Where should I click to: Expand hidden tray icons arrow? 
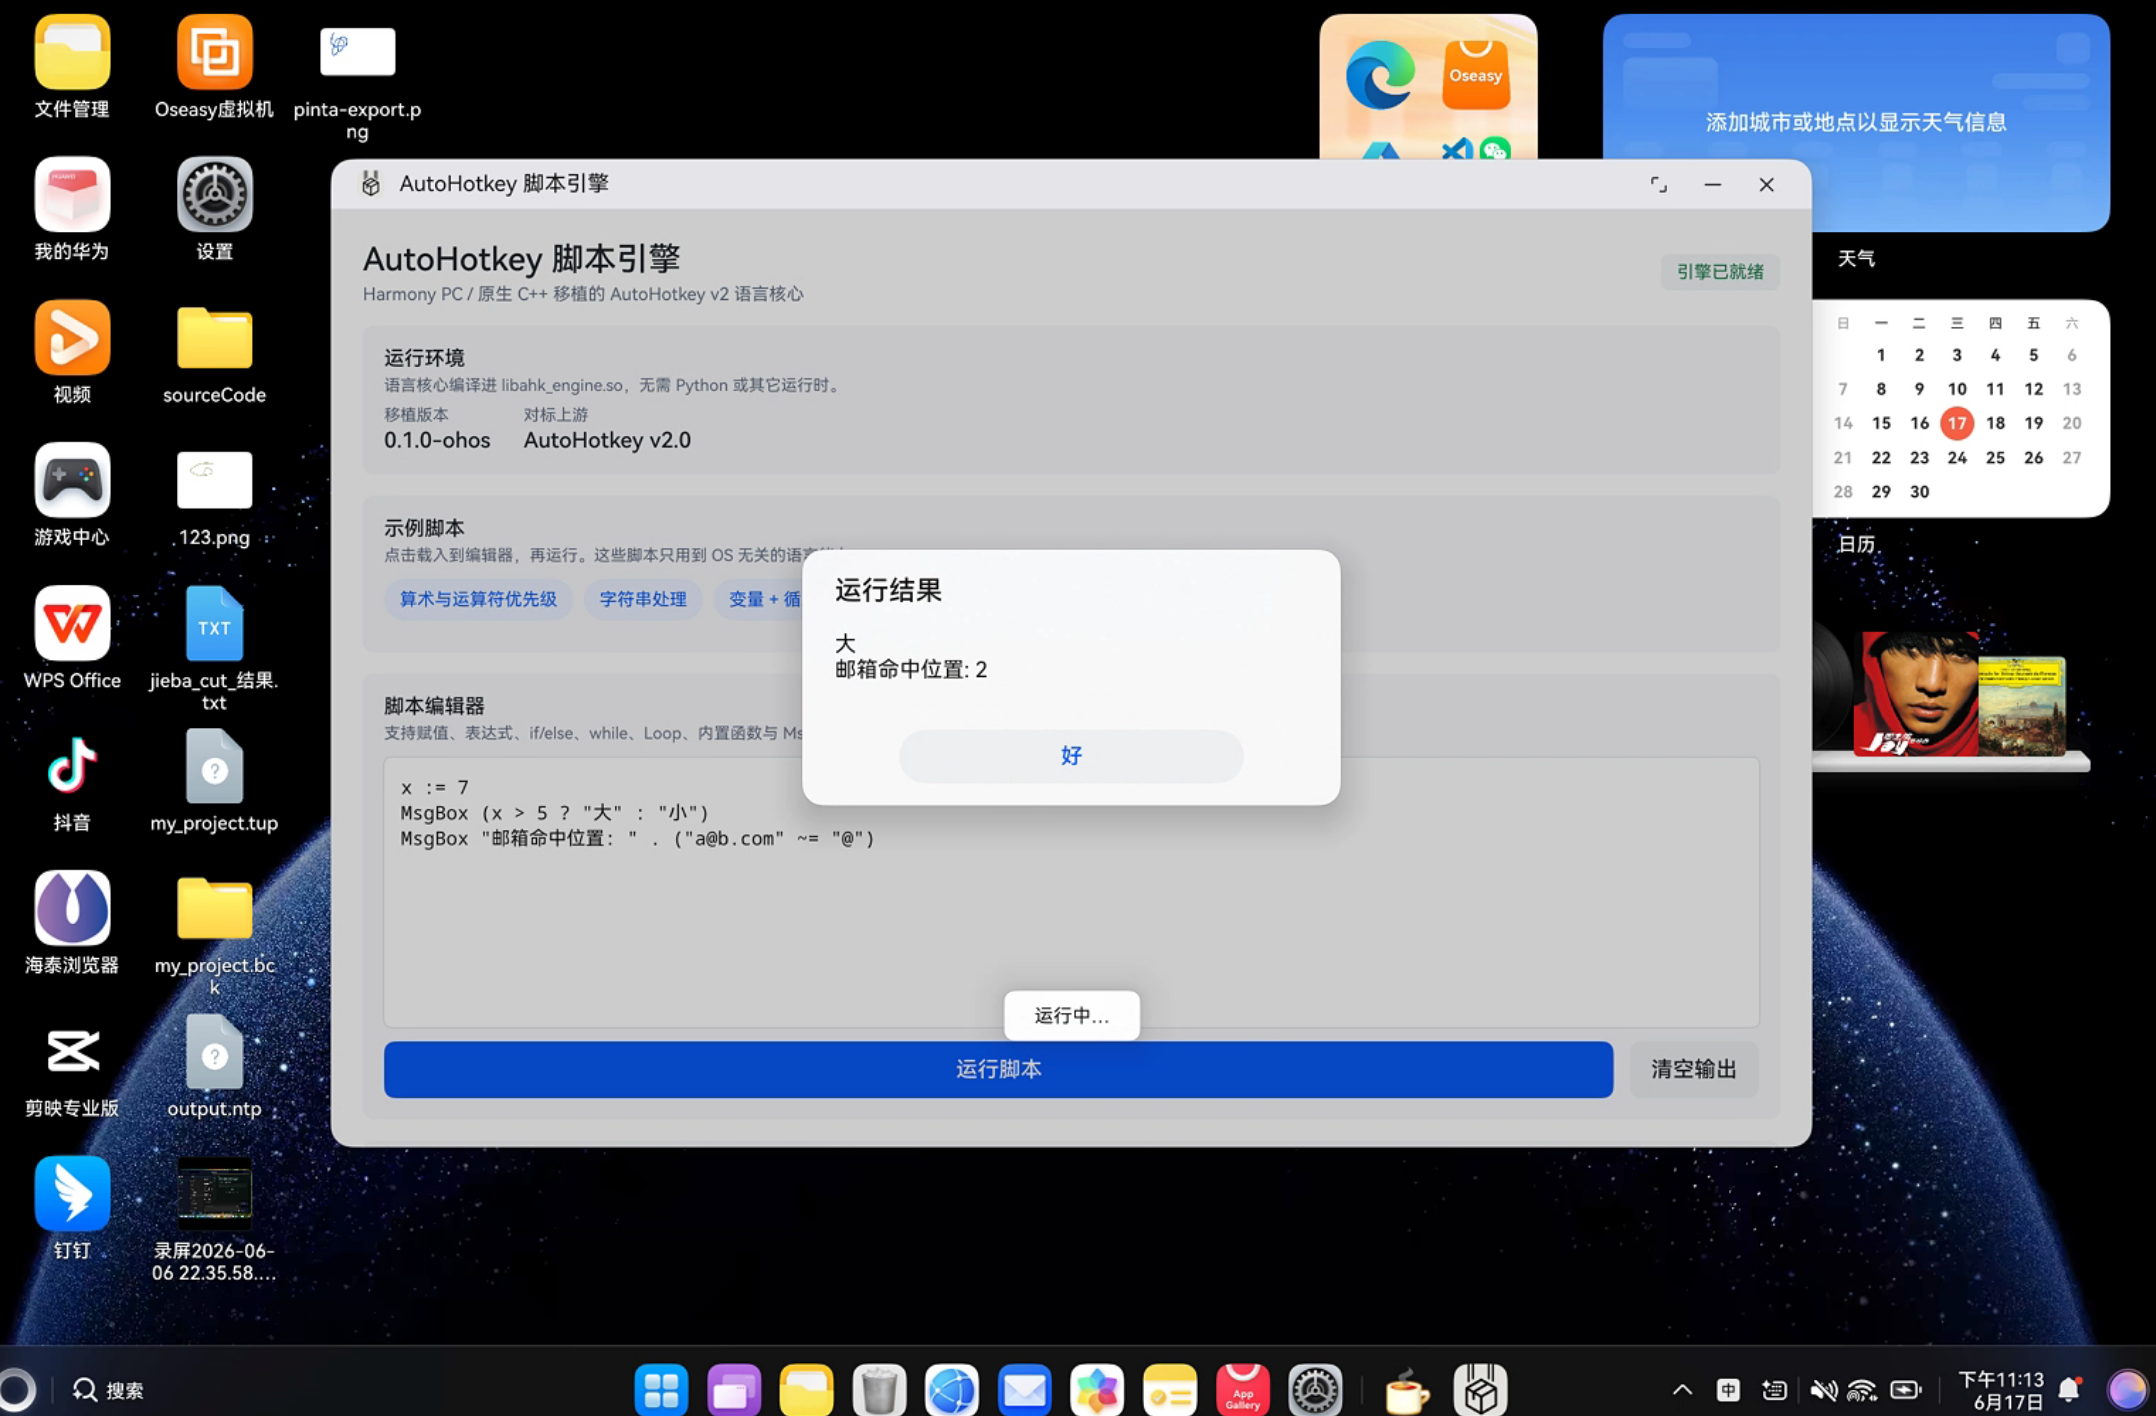1682,1390
